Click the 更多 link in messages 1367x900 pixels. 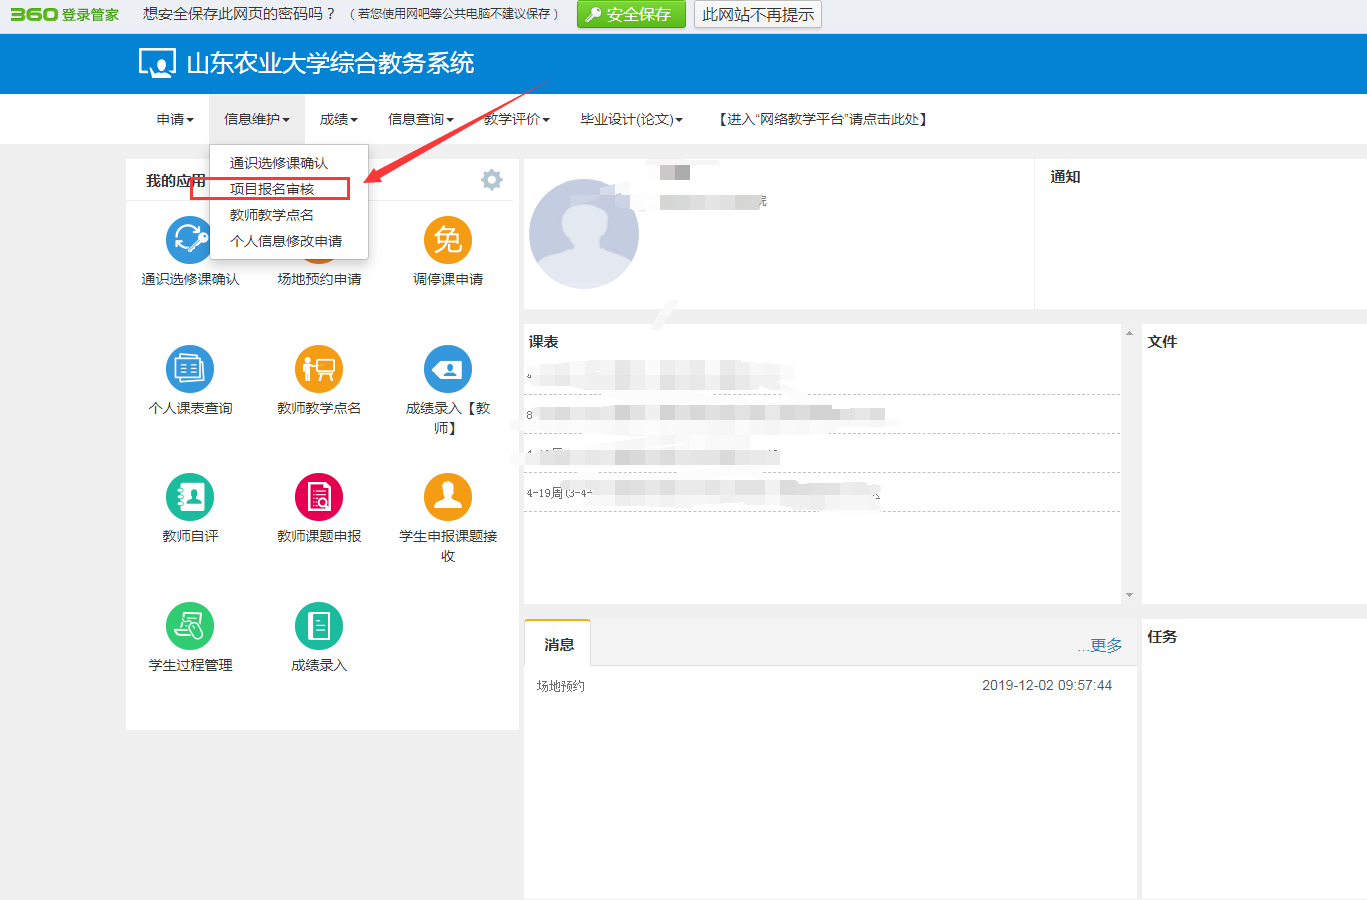(1105, 646)
